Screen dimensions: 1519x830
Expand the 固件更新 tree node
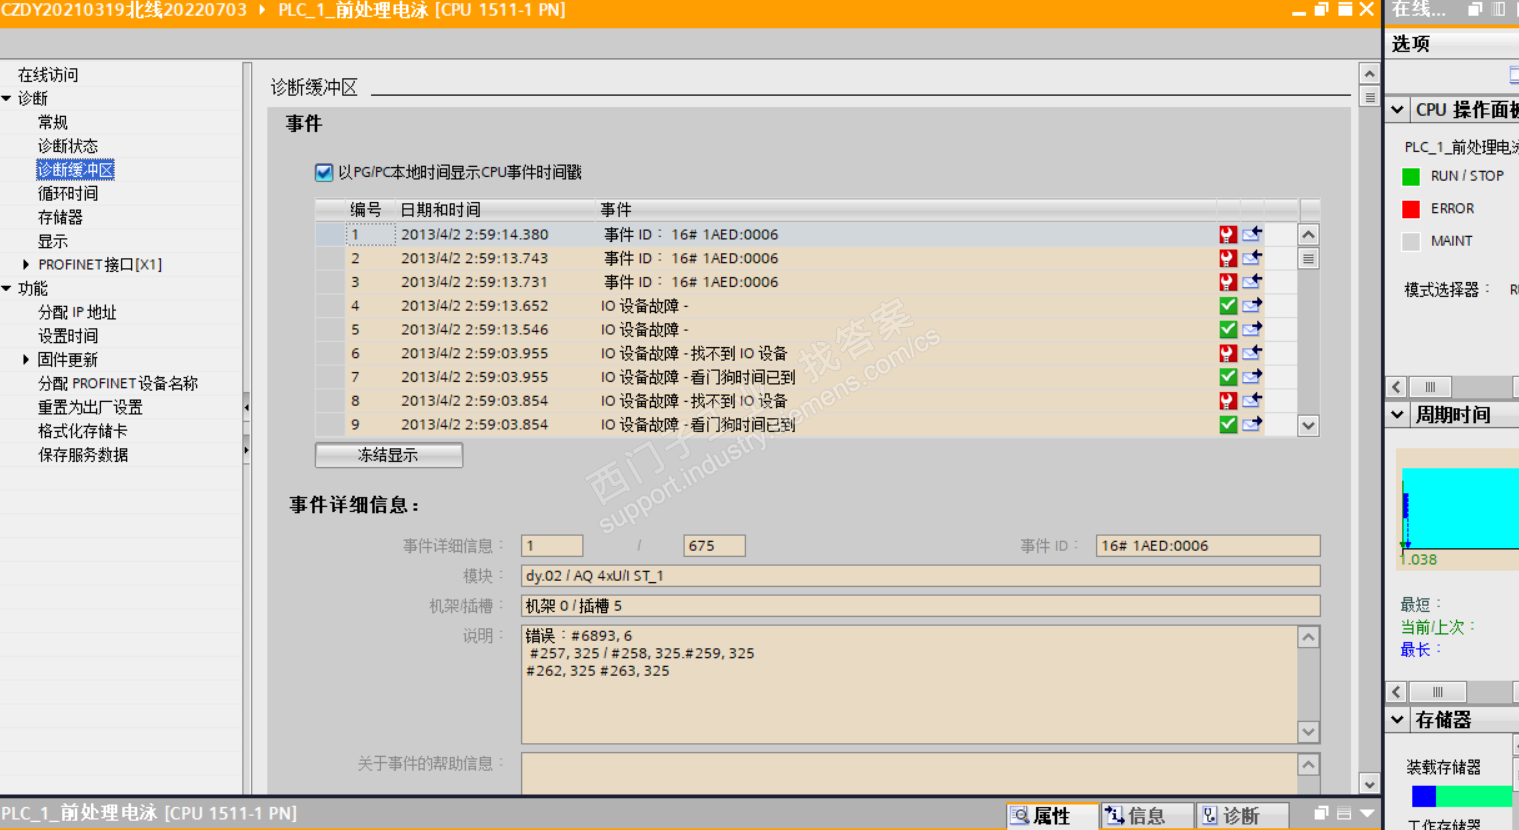point(26,360)
